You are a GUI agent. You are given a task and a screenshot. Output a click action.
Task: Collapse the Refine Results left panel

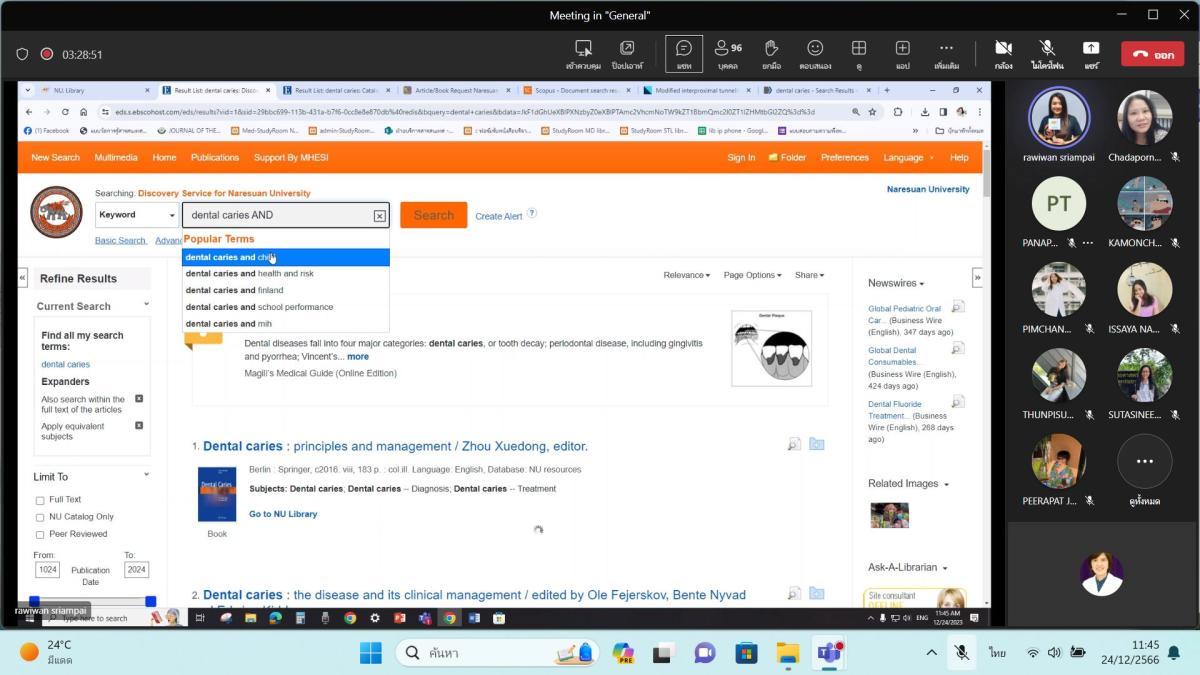[x=23, y=278]
